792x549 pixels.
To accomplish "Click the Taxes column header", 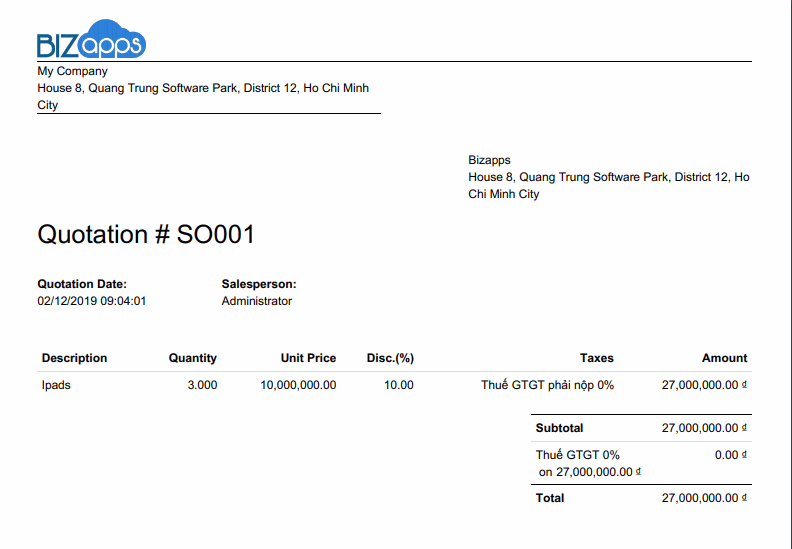I will point(596,358).
